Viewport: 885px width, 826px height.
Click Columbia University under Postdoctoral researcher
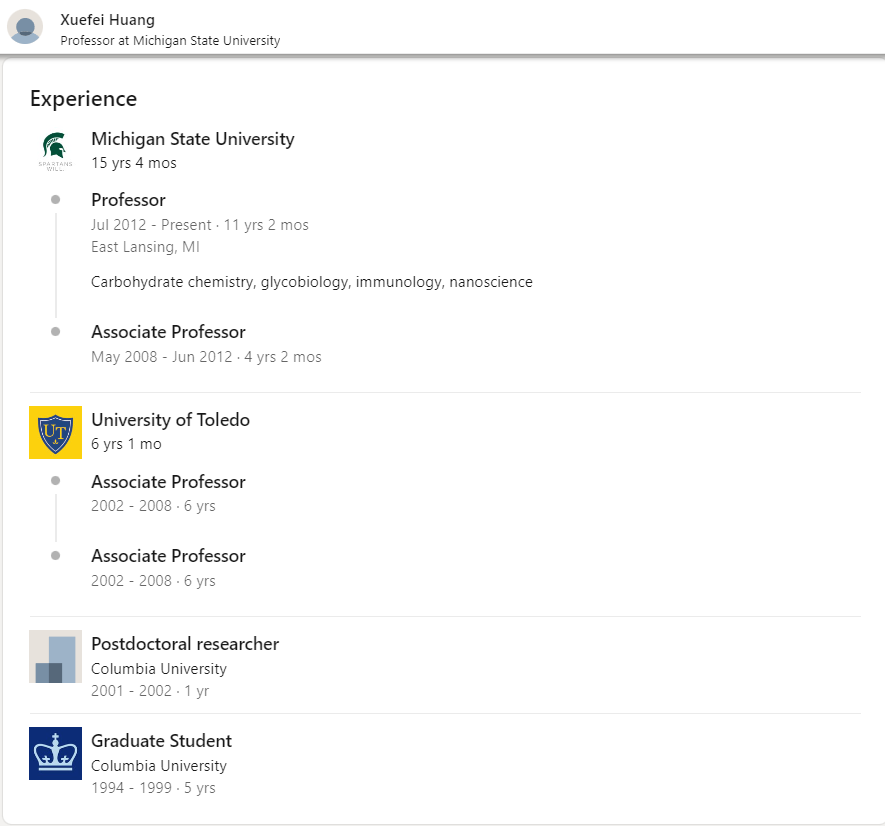click(x=159, y=669)
